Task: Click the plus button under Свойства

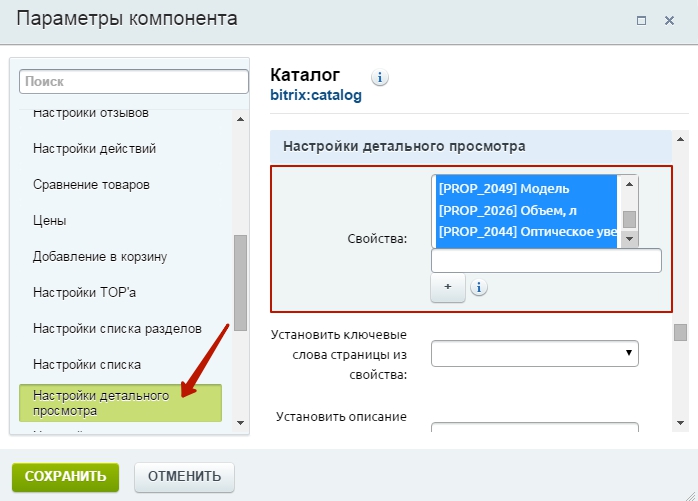Action: (x=448, y=287)
